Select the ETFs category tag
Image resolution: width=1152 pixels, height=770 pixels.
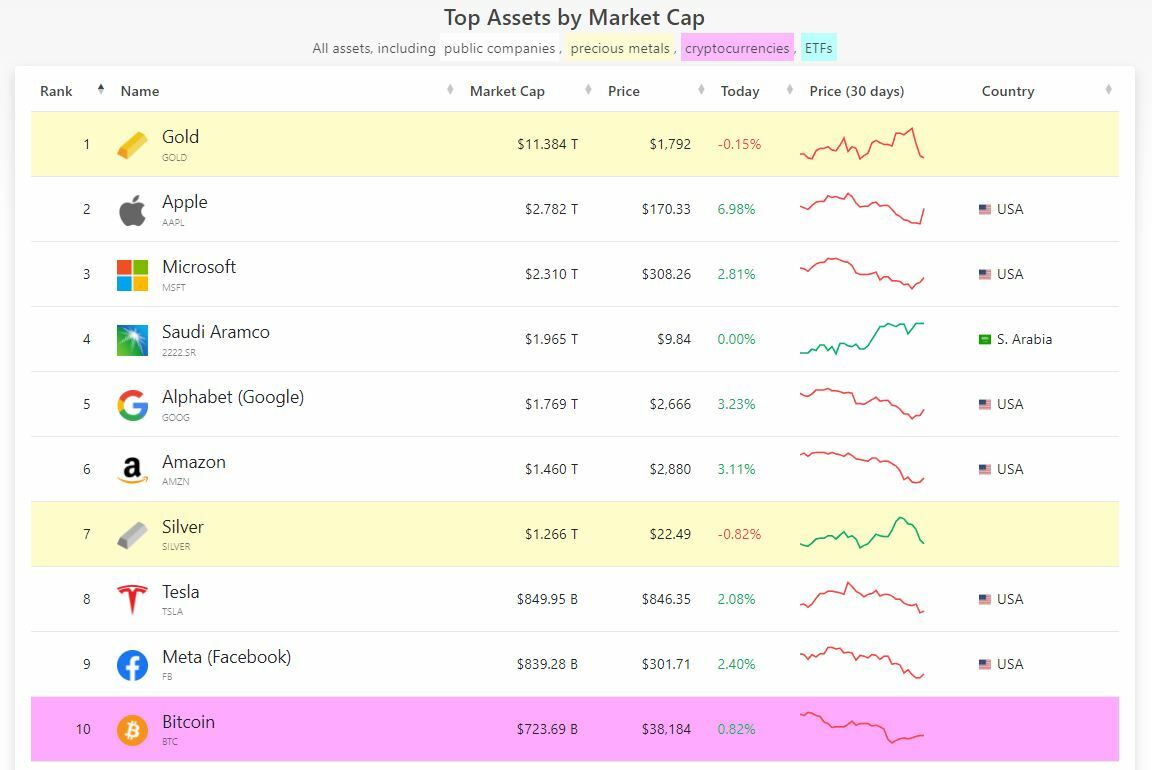818,48
